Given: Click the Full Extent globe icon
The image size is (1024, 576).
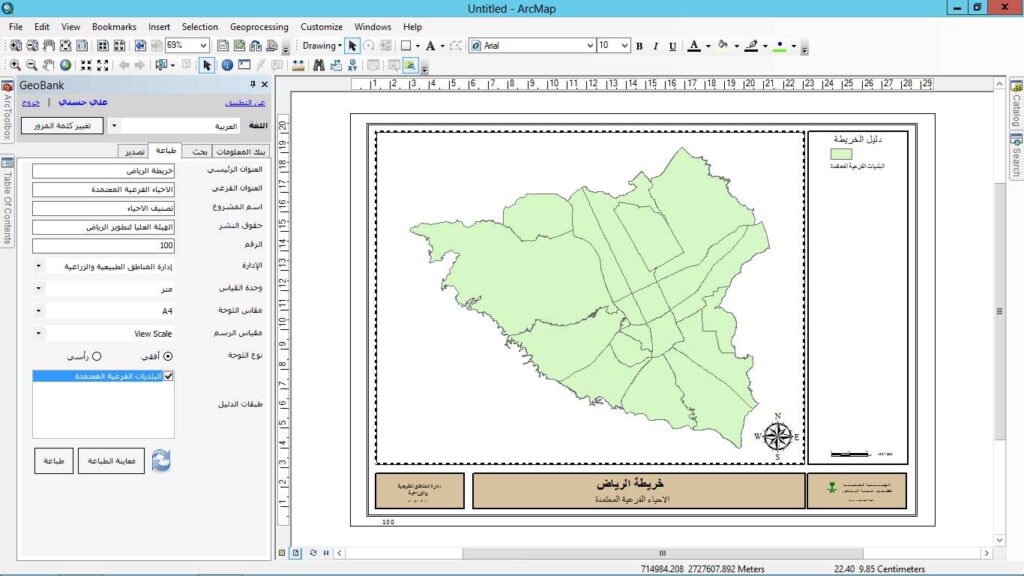Looking at the screenshot, I should coord(65,65).
